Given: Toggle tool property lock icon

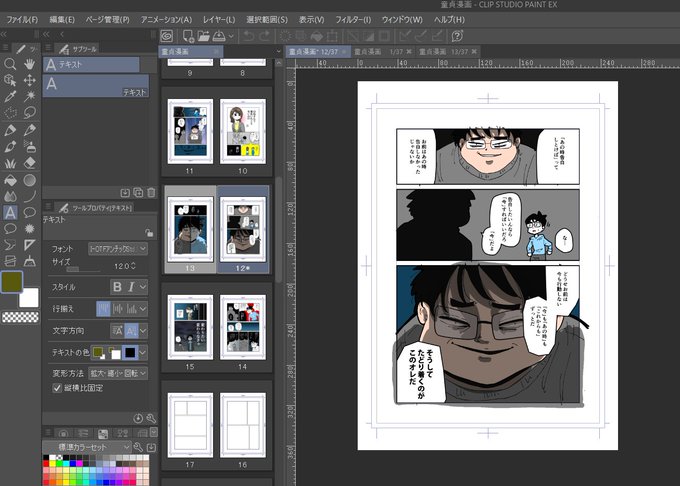Looking at the screenshot, I should point(149,233).
